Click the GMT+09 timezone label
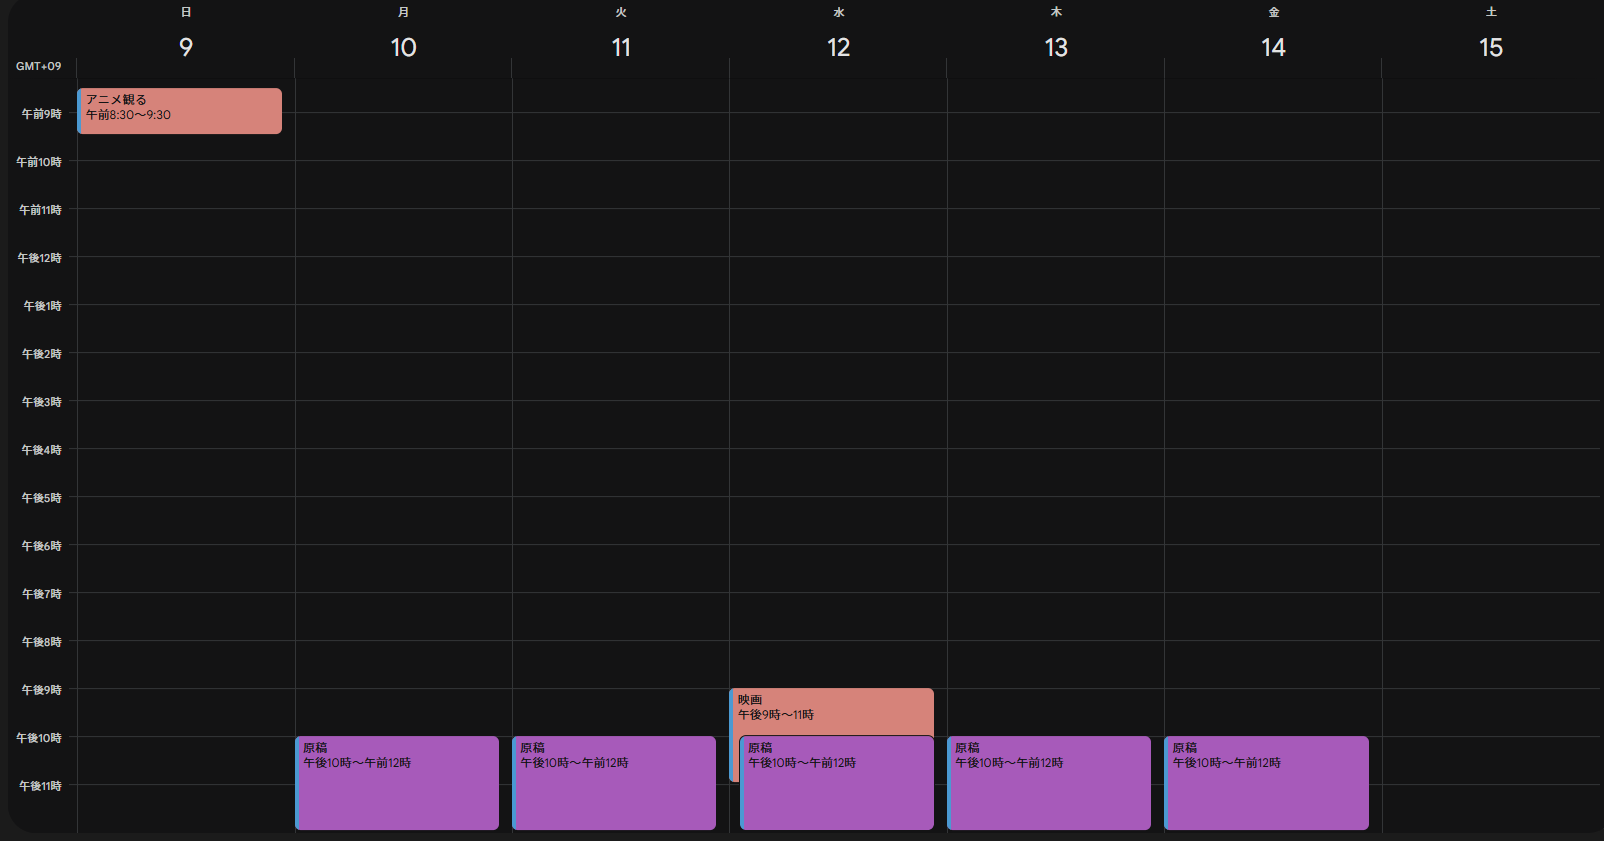The image size is (1604, 841). click(39, 66)
